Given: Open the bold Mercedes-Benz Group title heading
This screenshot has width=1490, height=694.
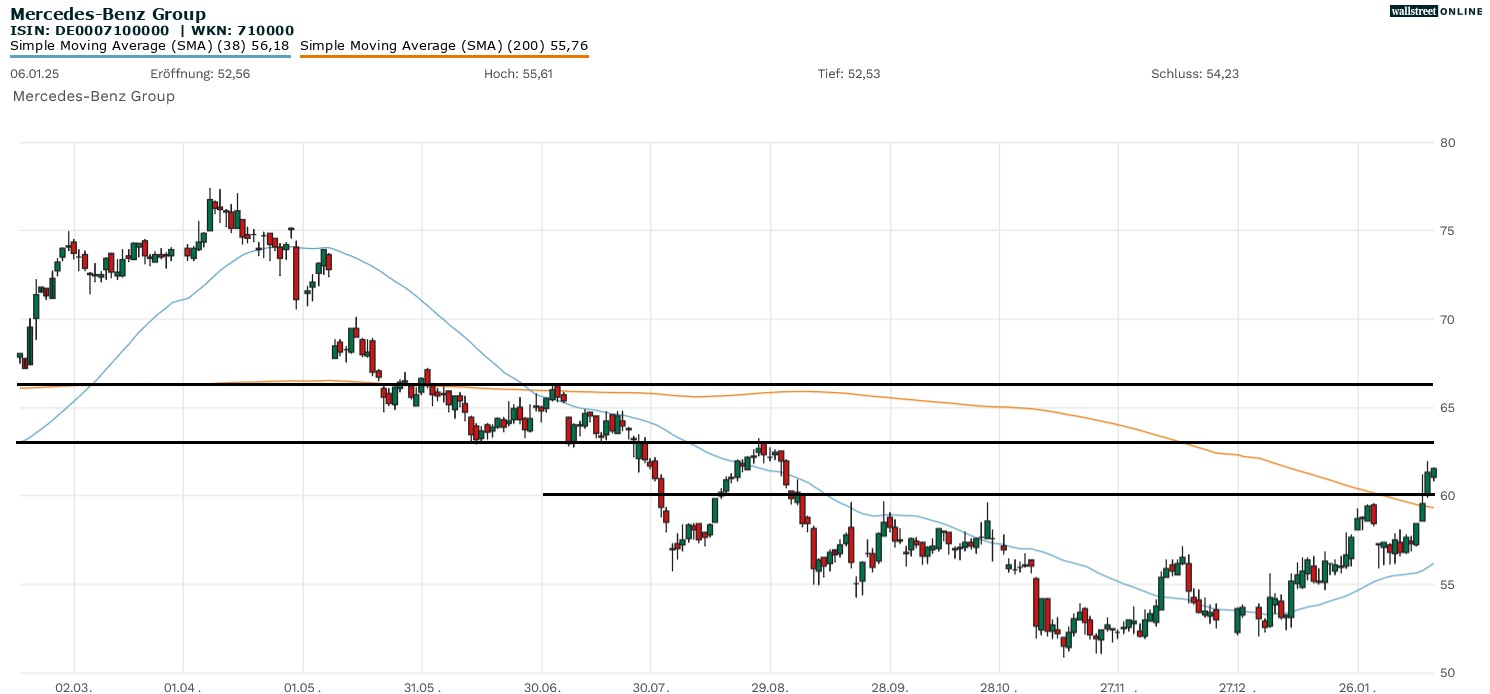Looking at the screenshot, I should tap(108, 14).
